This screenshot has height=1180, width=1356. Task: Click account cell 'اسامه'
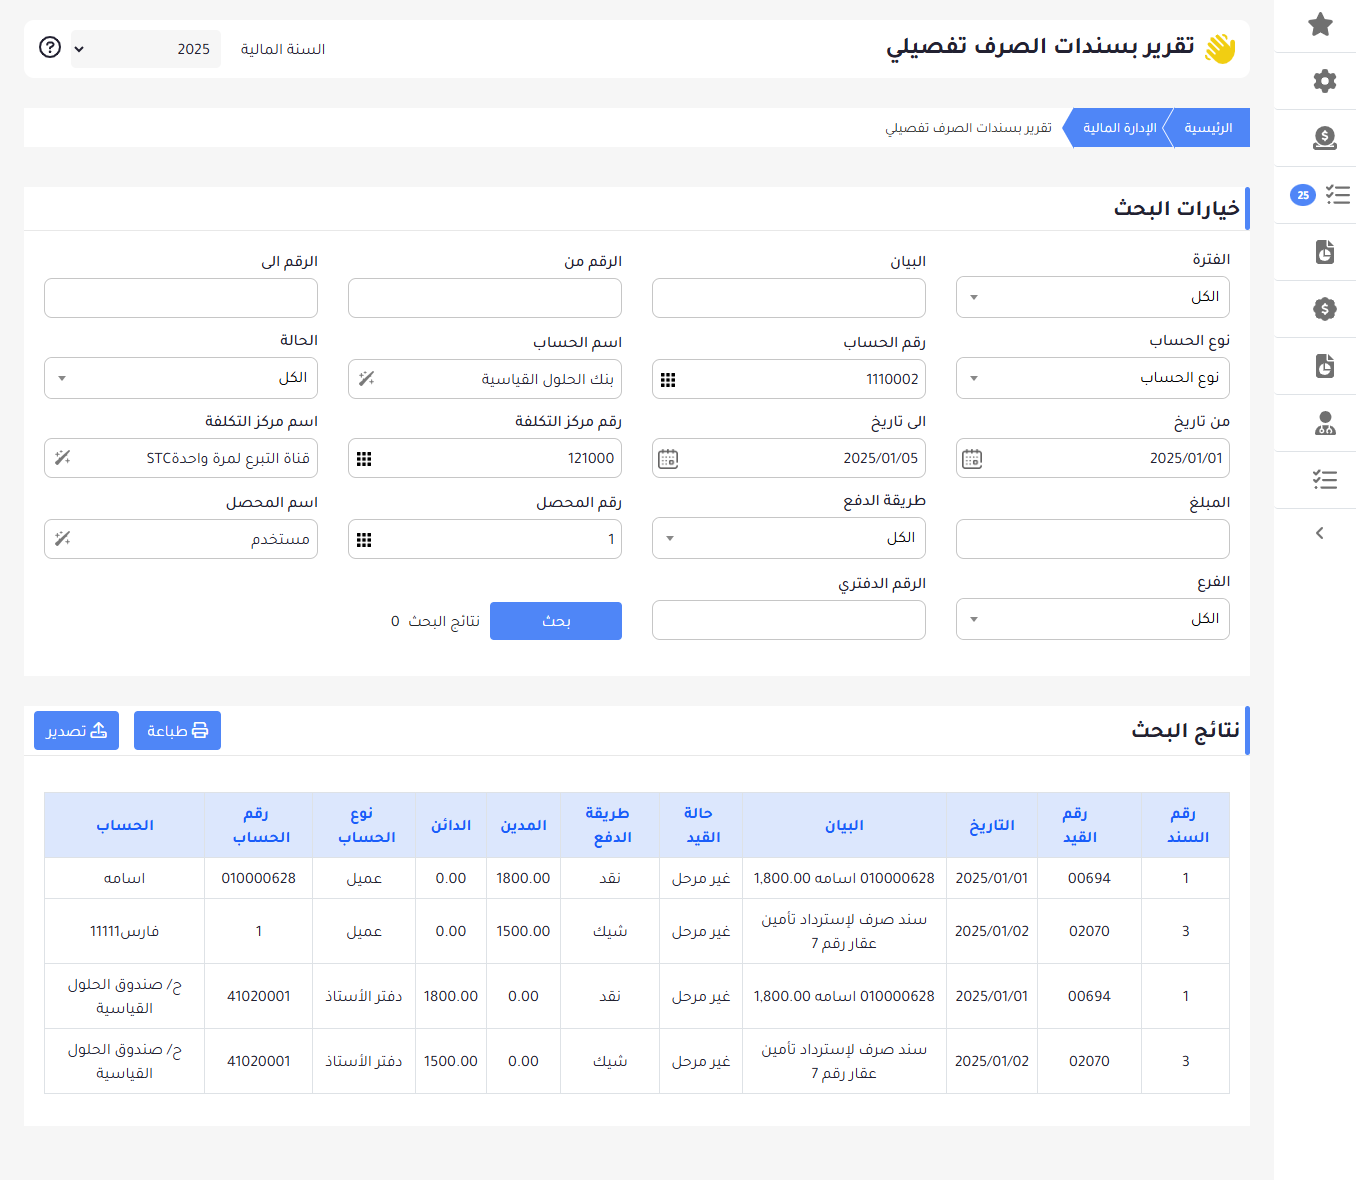coord(124,878)
